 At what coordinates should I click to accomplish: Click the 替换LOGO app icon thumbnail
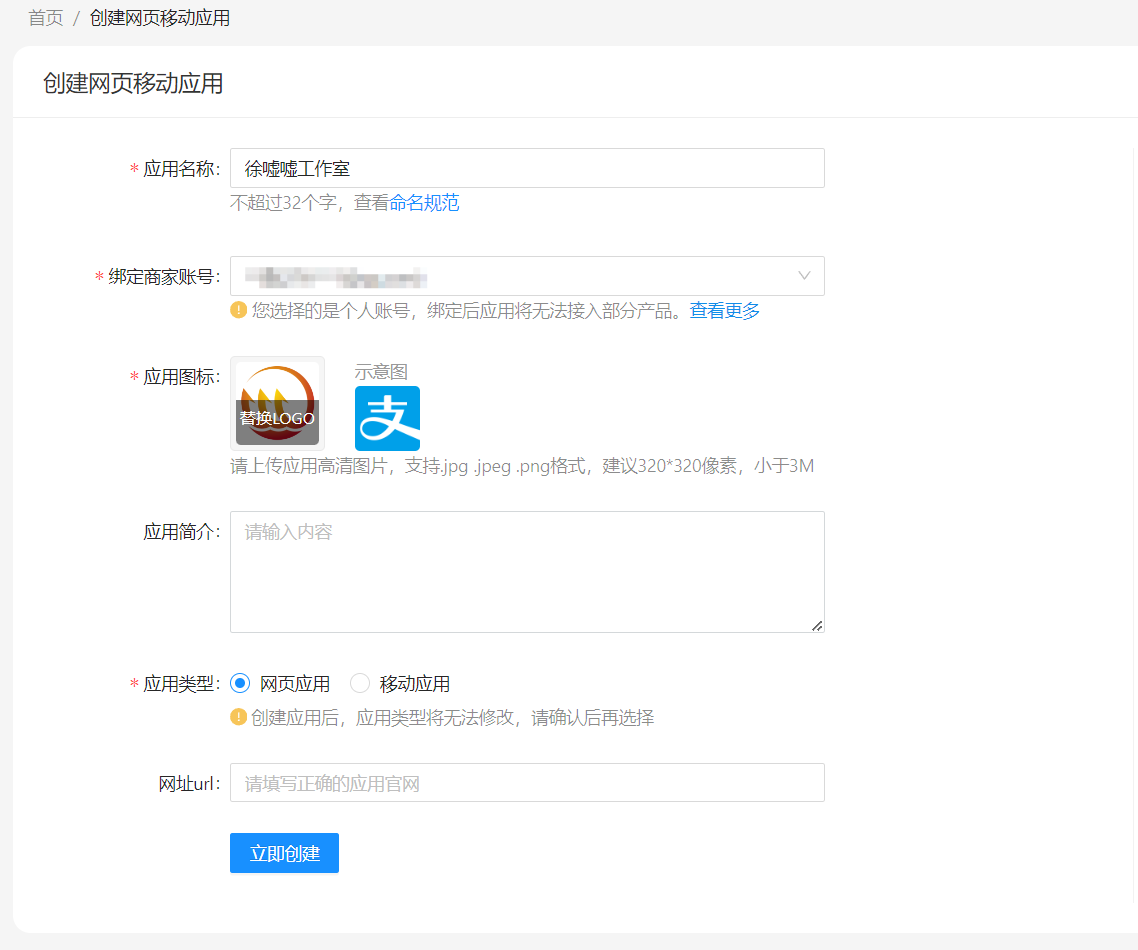click(277, 403)
